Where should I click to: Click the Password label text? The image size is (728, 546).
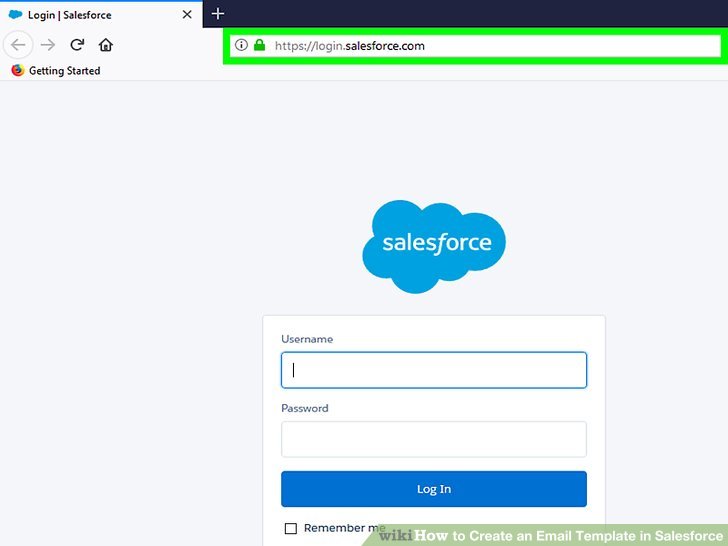coord(305,408)
